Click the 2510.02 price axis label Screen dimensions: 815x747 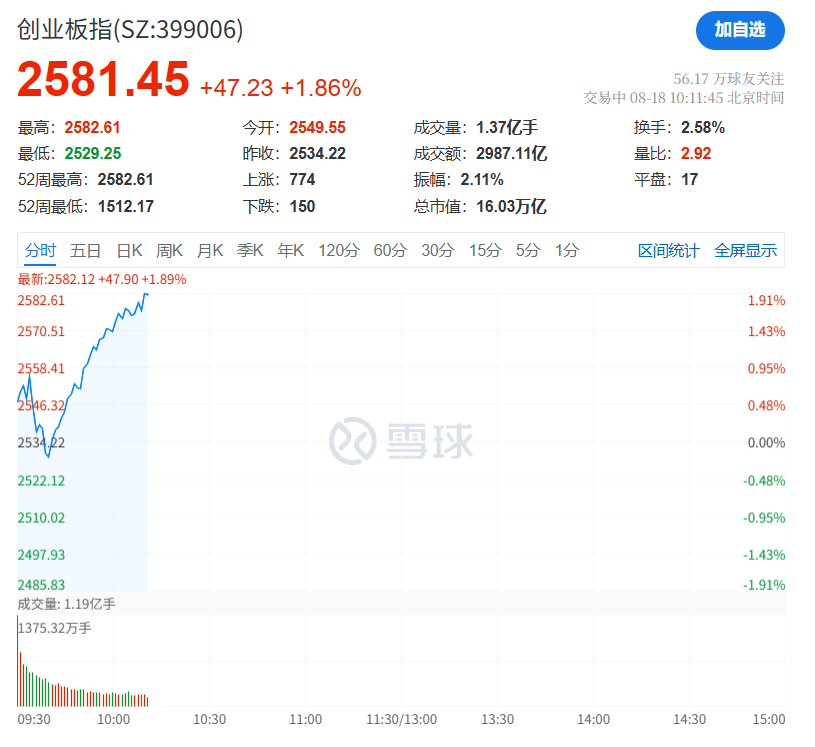41,518
